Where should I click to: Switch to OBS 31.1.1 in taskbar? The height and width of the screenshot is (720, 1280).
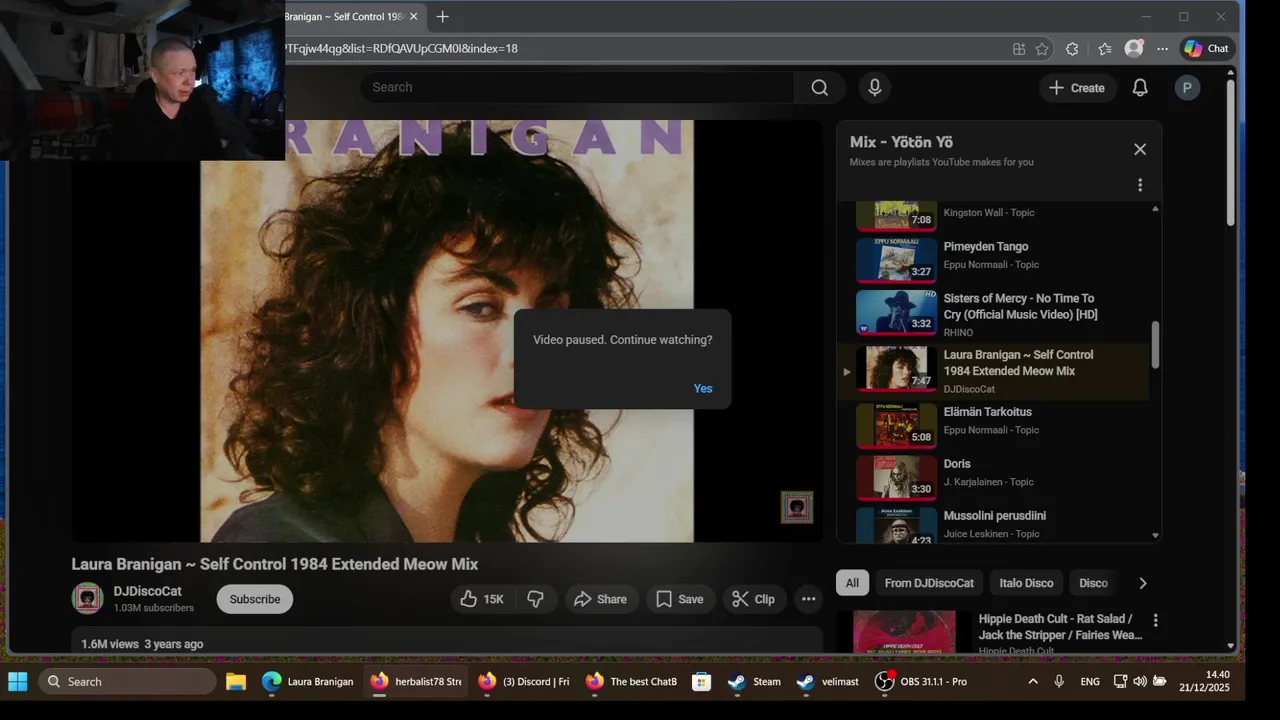click(x=921, y=681)
